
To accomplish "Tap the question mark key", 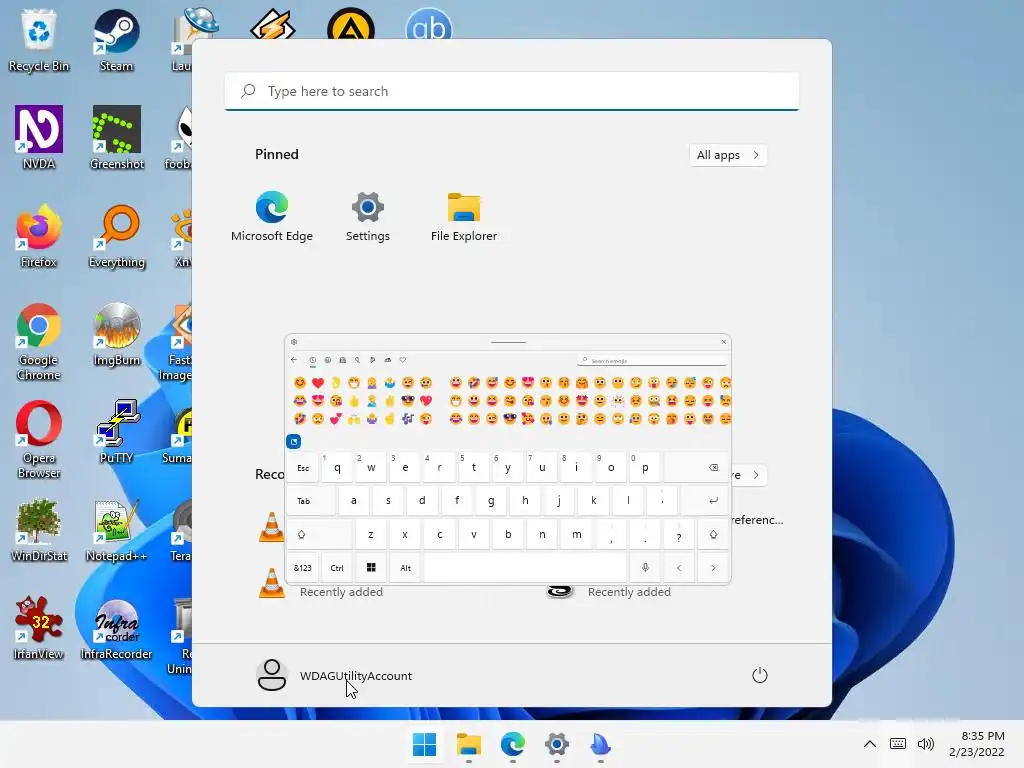I will coord(679,534).
